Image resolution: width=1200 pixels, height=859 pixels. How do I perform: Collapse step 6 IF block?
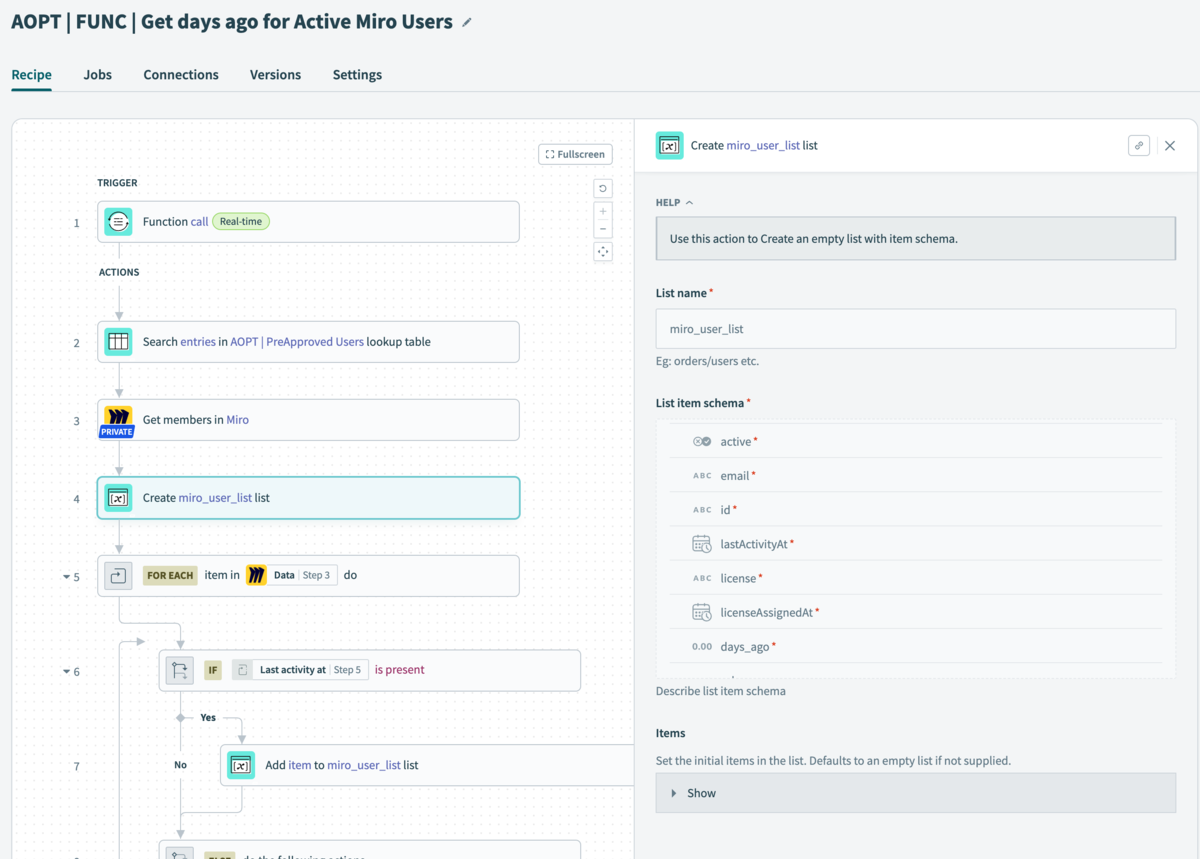pyautogui.click(x=67, y=671)
